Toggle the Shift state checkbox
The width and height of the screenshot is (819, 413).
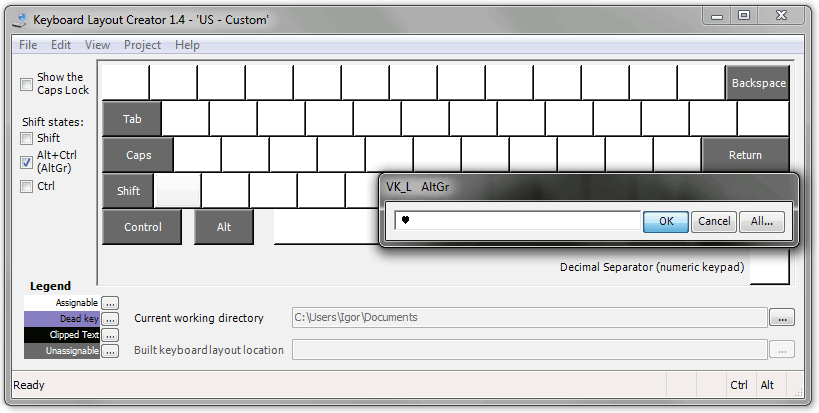pos(26,138)
